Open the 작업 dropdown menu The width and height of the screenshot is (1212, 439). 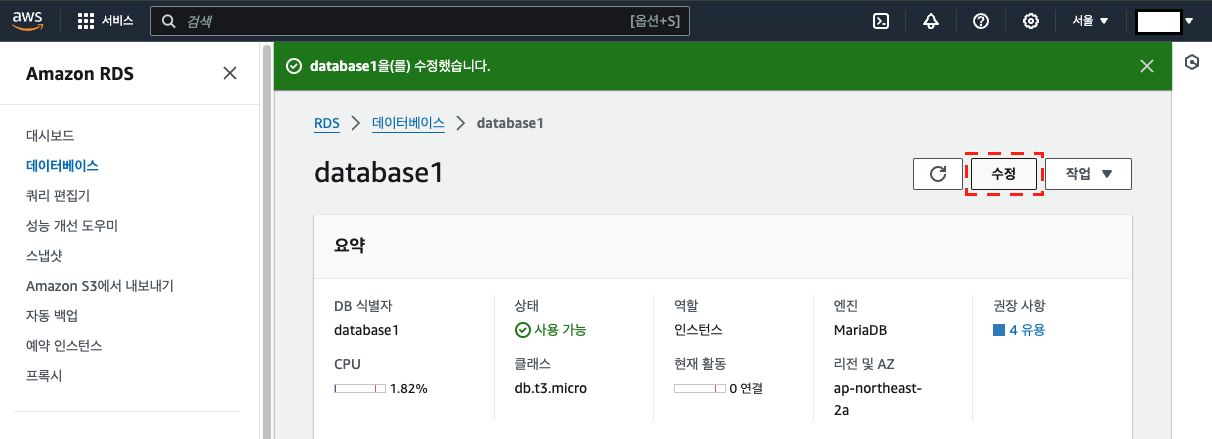tap(1088, 173)
